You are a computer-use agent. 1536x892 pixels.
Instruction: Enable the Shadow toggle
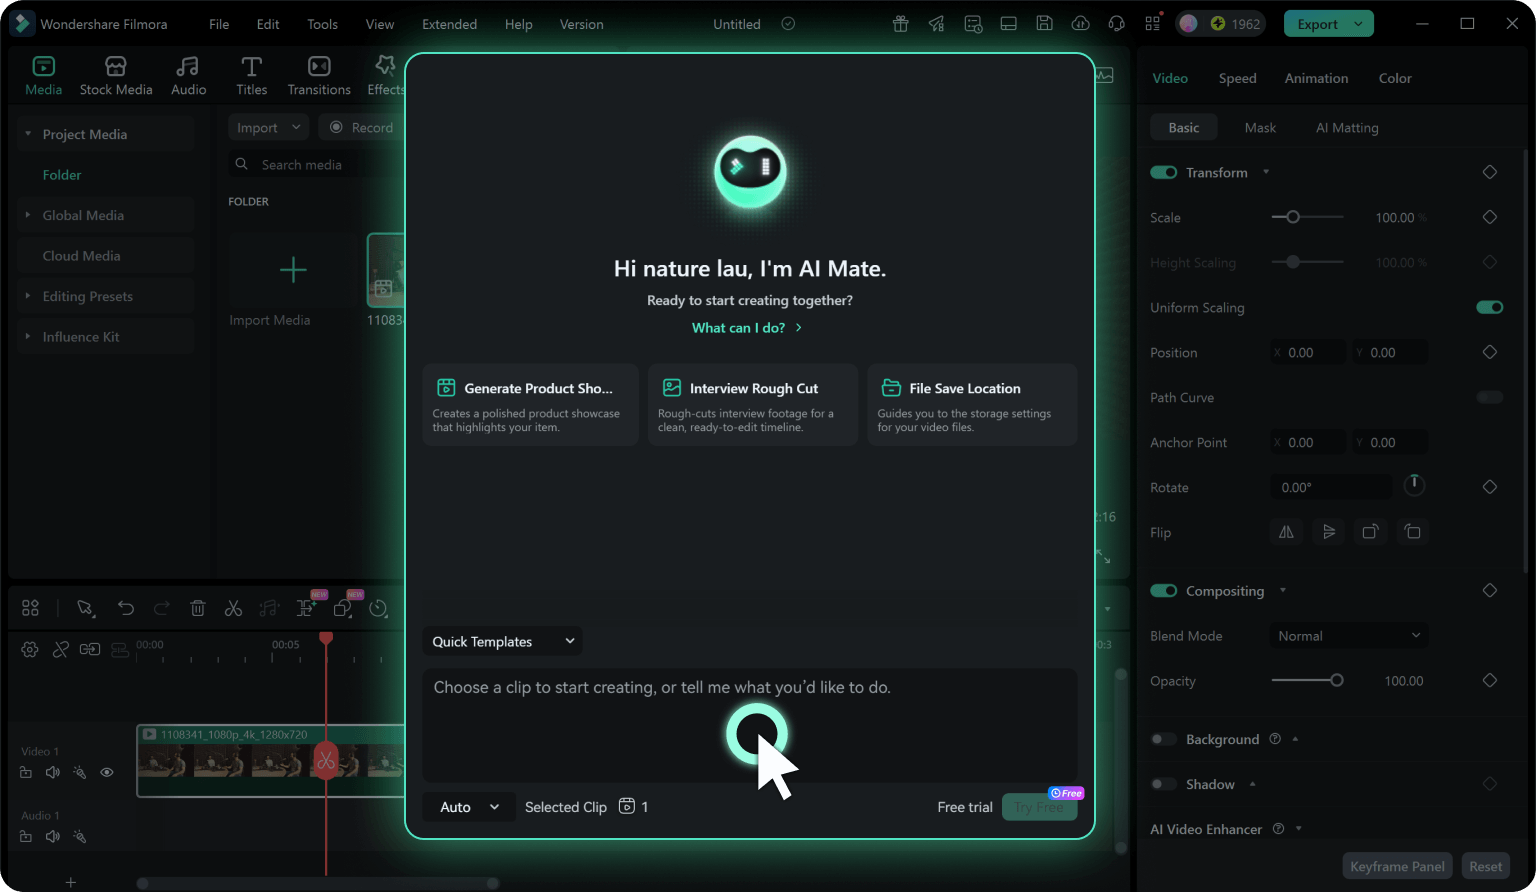(x=1163, y=784)
